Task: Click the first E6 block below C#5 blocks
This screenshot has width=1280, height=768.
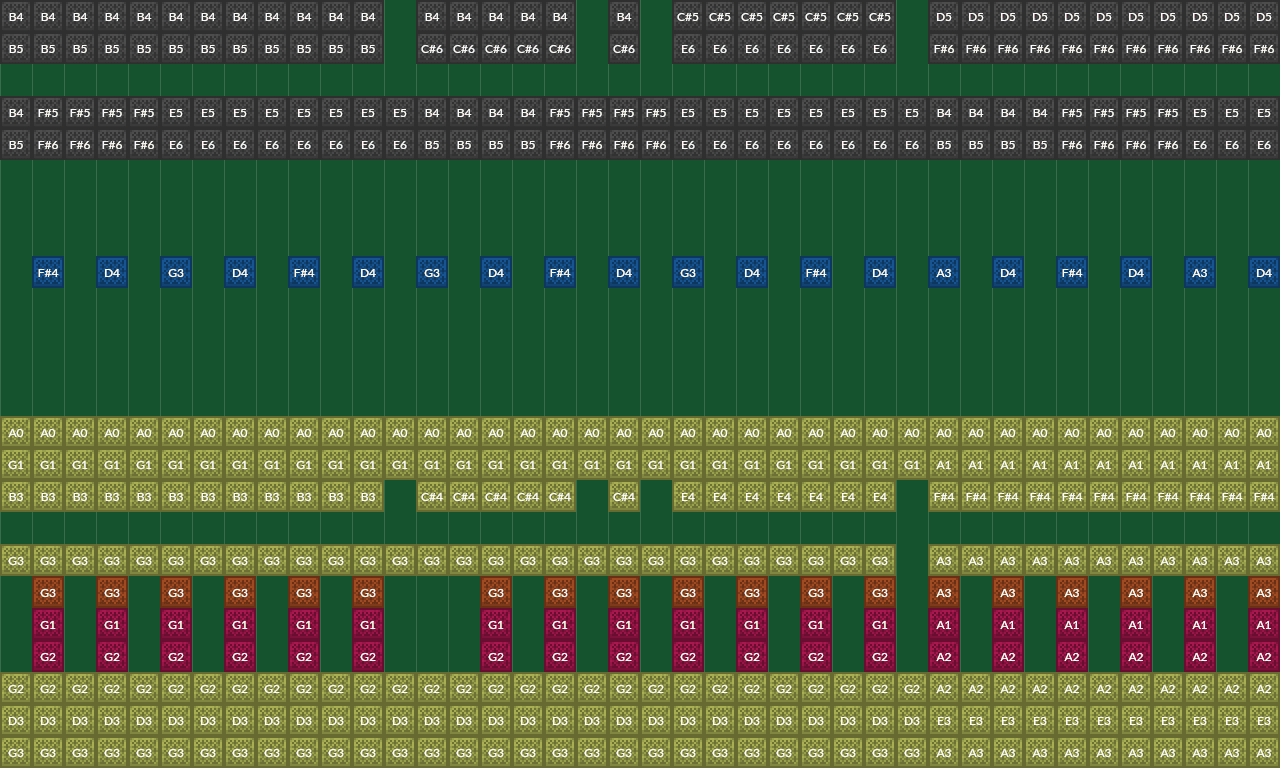Action: pos(688,49)
